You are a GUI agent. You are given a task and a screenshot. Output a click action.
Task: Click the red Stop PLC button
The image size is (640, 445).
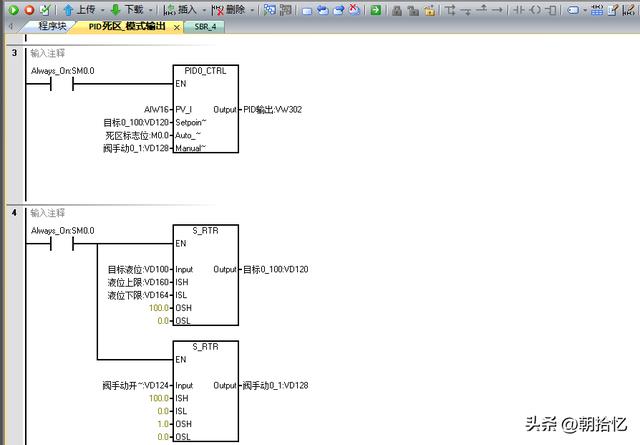click(x=28, y=9)
